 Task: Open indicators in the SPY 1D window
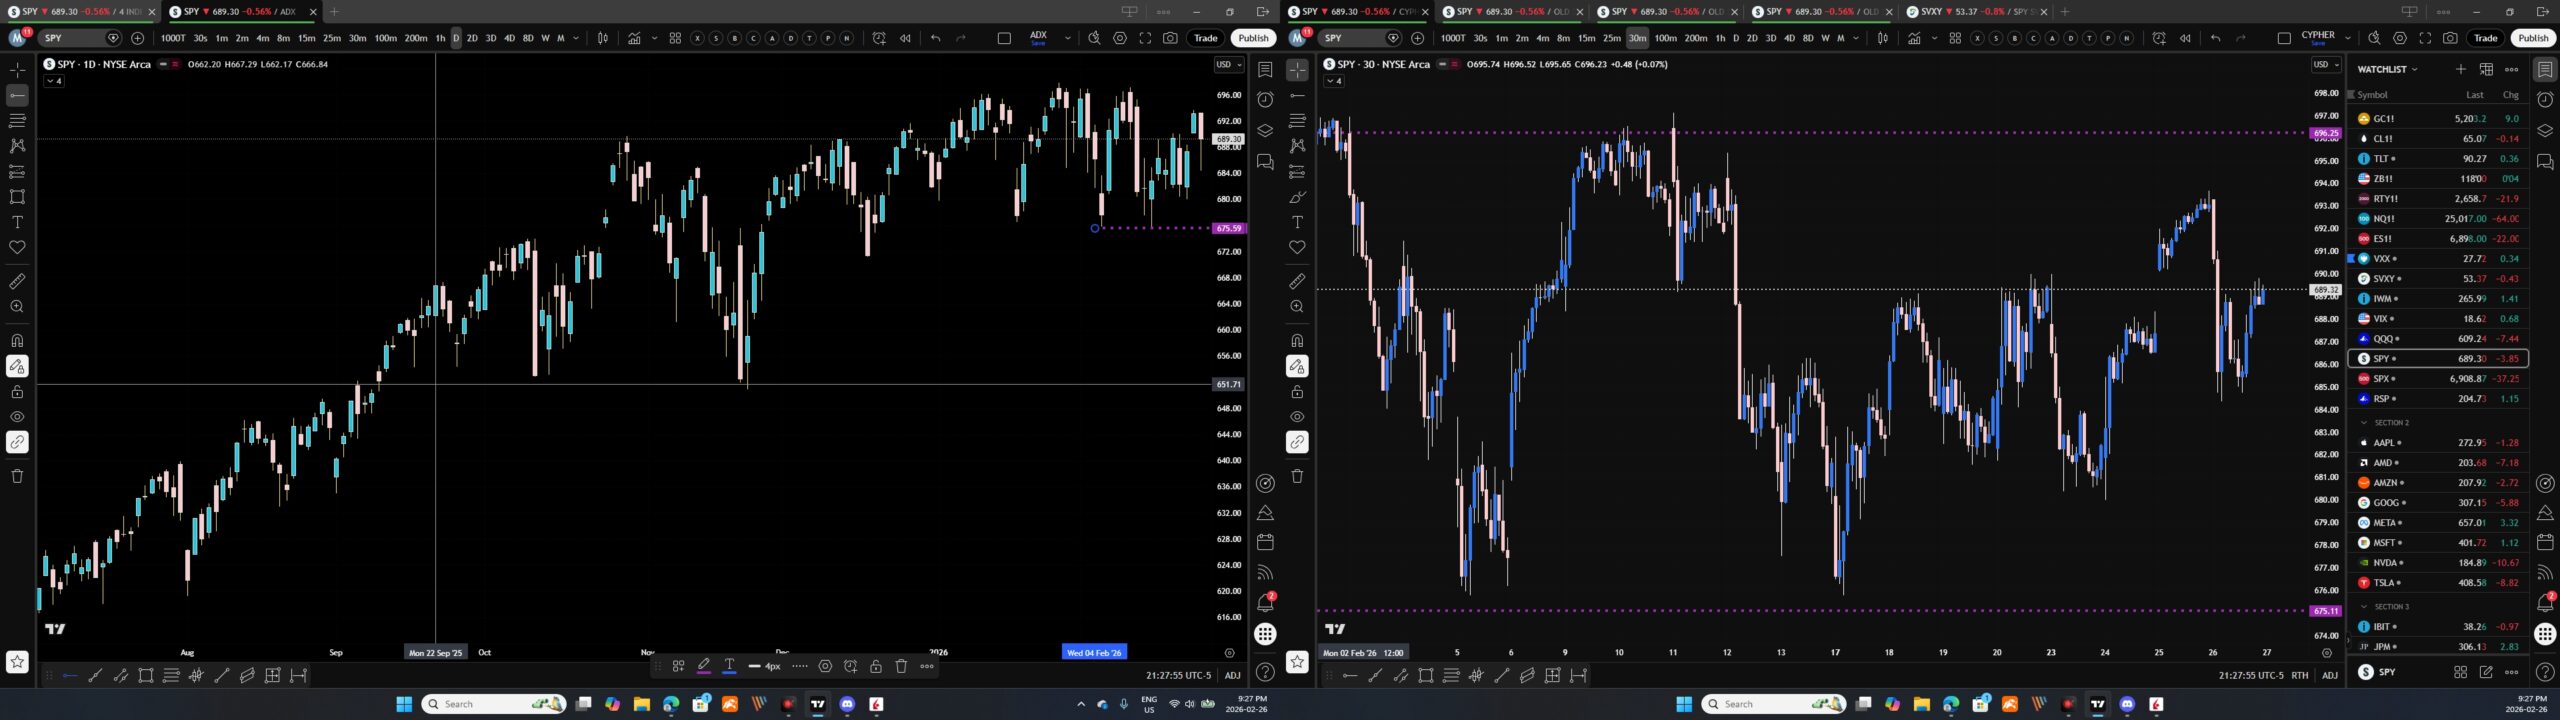[x=634, y=38]
